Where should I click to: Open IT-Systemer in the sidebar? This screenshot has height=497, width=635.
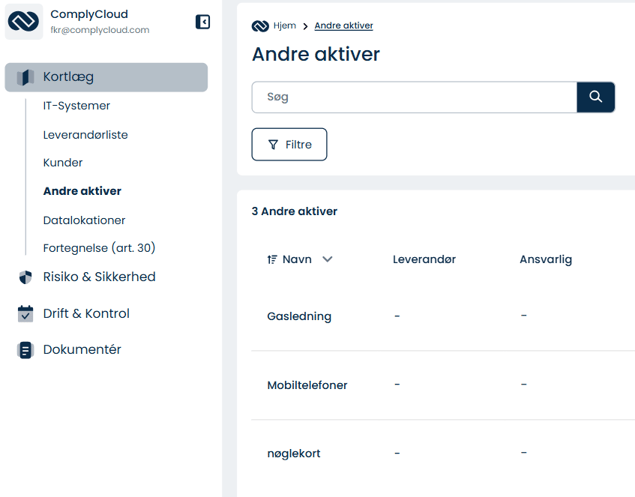(x=77, y=106)
